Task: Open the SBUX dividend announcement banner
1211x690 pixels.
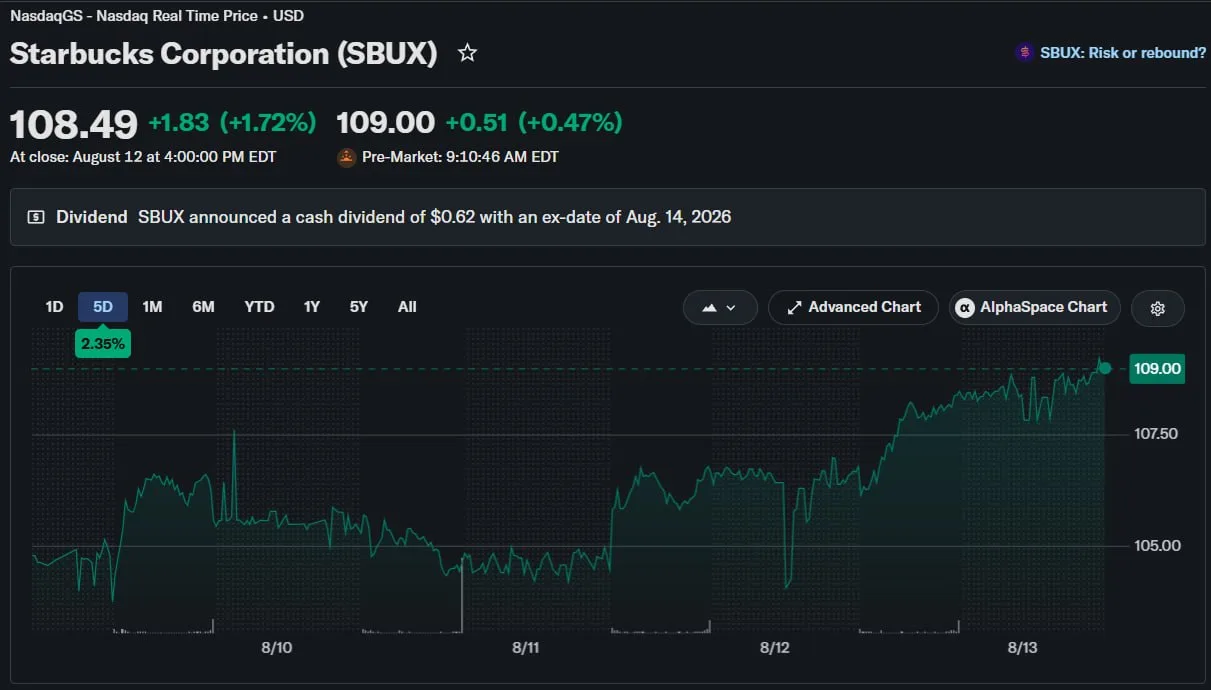Action: [x=607, y=217]
